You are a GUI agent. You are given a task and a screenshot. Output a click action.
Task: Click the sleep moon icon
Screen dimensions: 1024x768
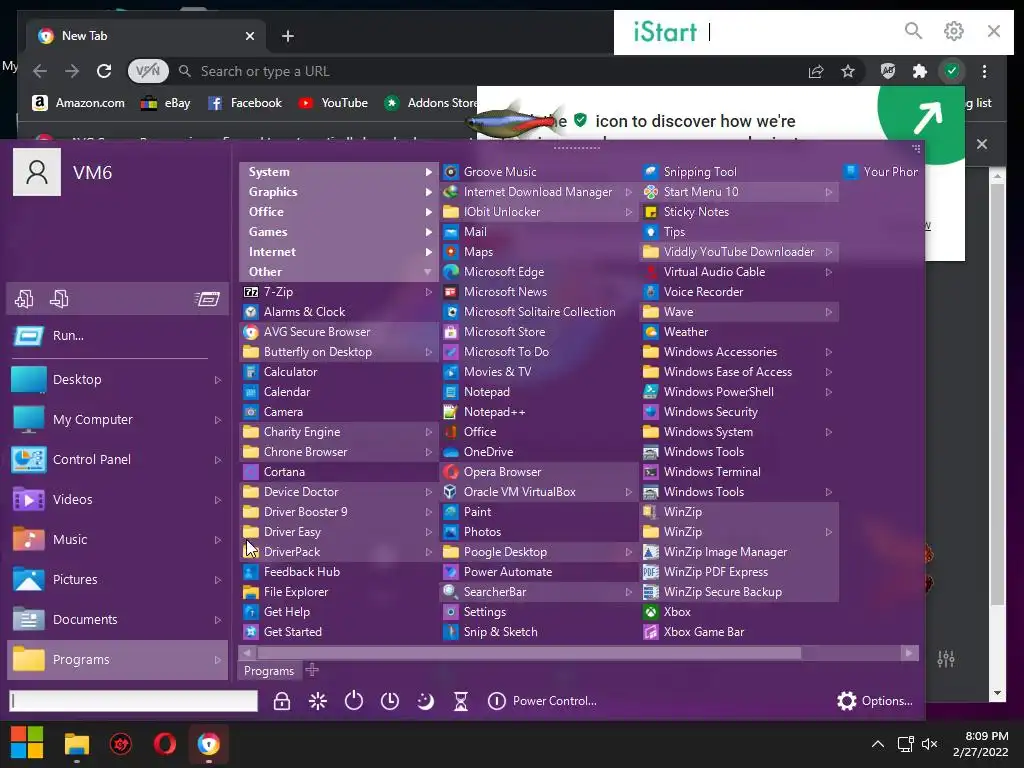[425, 701]
